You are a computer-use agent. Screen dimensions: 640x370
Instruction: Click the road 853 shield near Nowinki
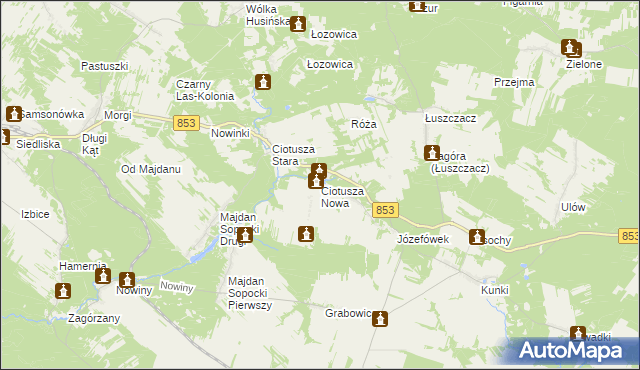coord(187,123)
